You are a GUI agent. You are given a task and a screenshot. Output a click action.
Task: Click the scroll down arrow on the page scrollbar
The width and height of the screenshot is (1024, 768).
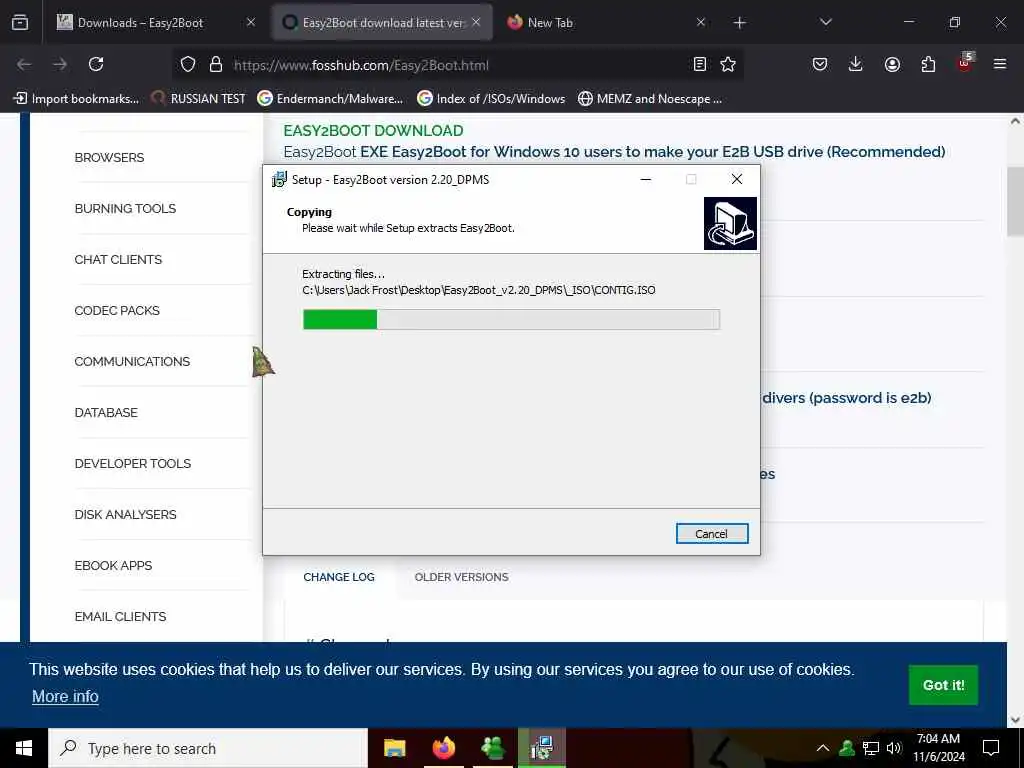(x=1015, y=720)
